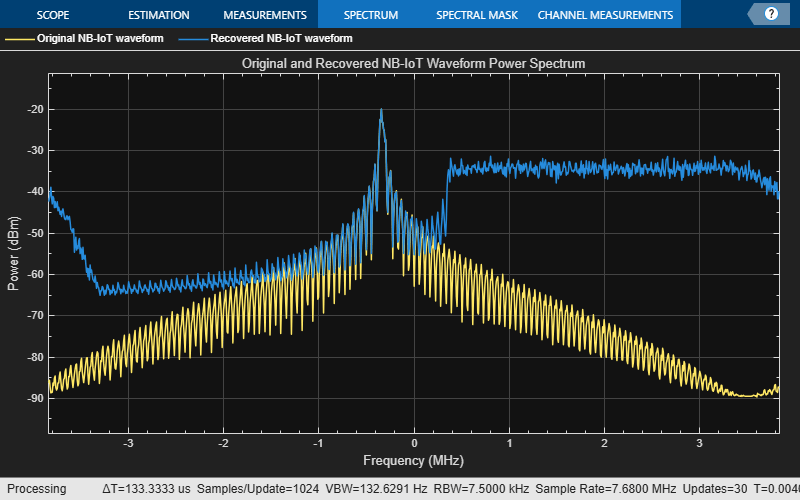Select the plot title text
Image resolution: width=800 pixels, height=500 pixels.
413,63
